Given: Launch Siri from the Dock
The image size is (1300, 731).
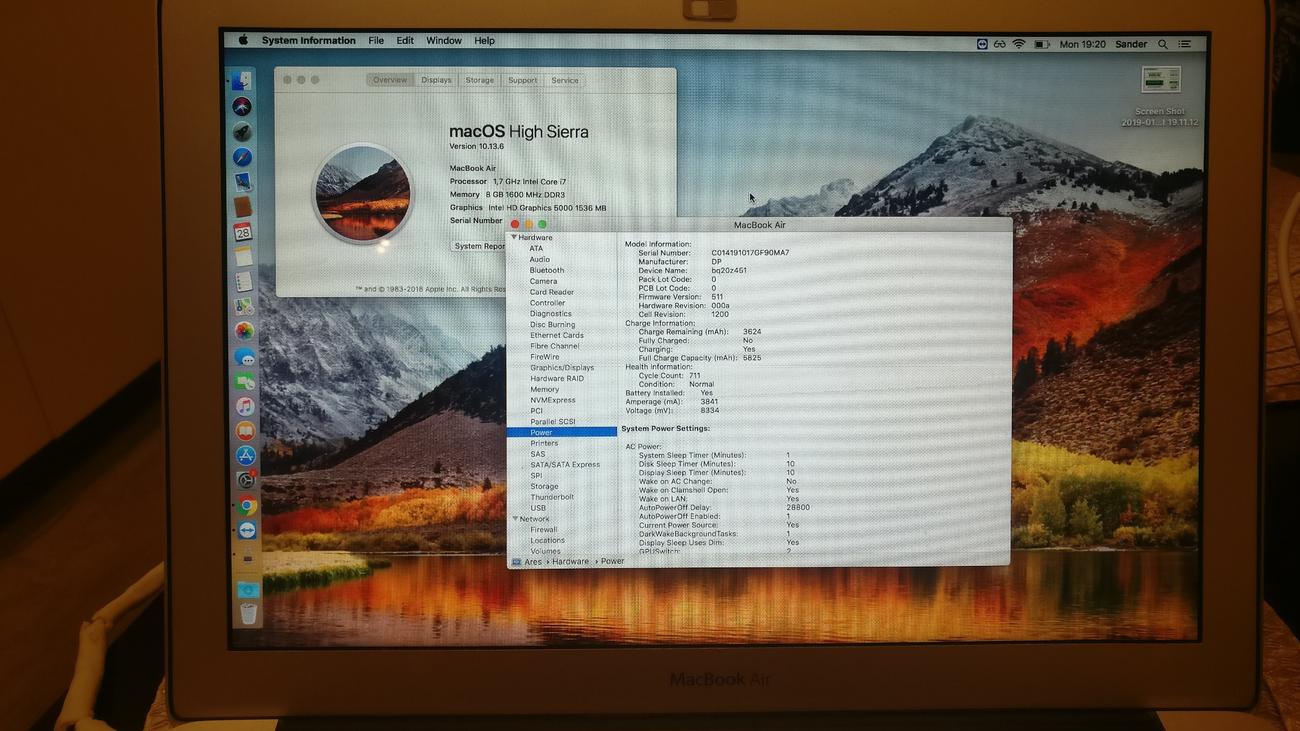Looking at the screenshot, I should click(242, 107).
